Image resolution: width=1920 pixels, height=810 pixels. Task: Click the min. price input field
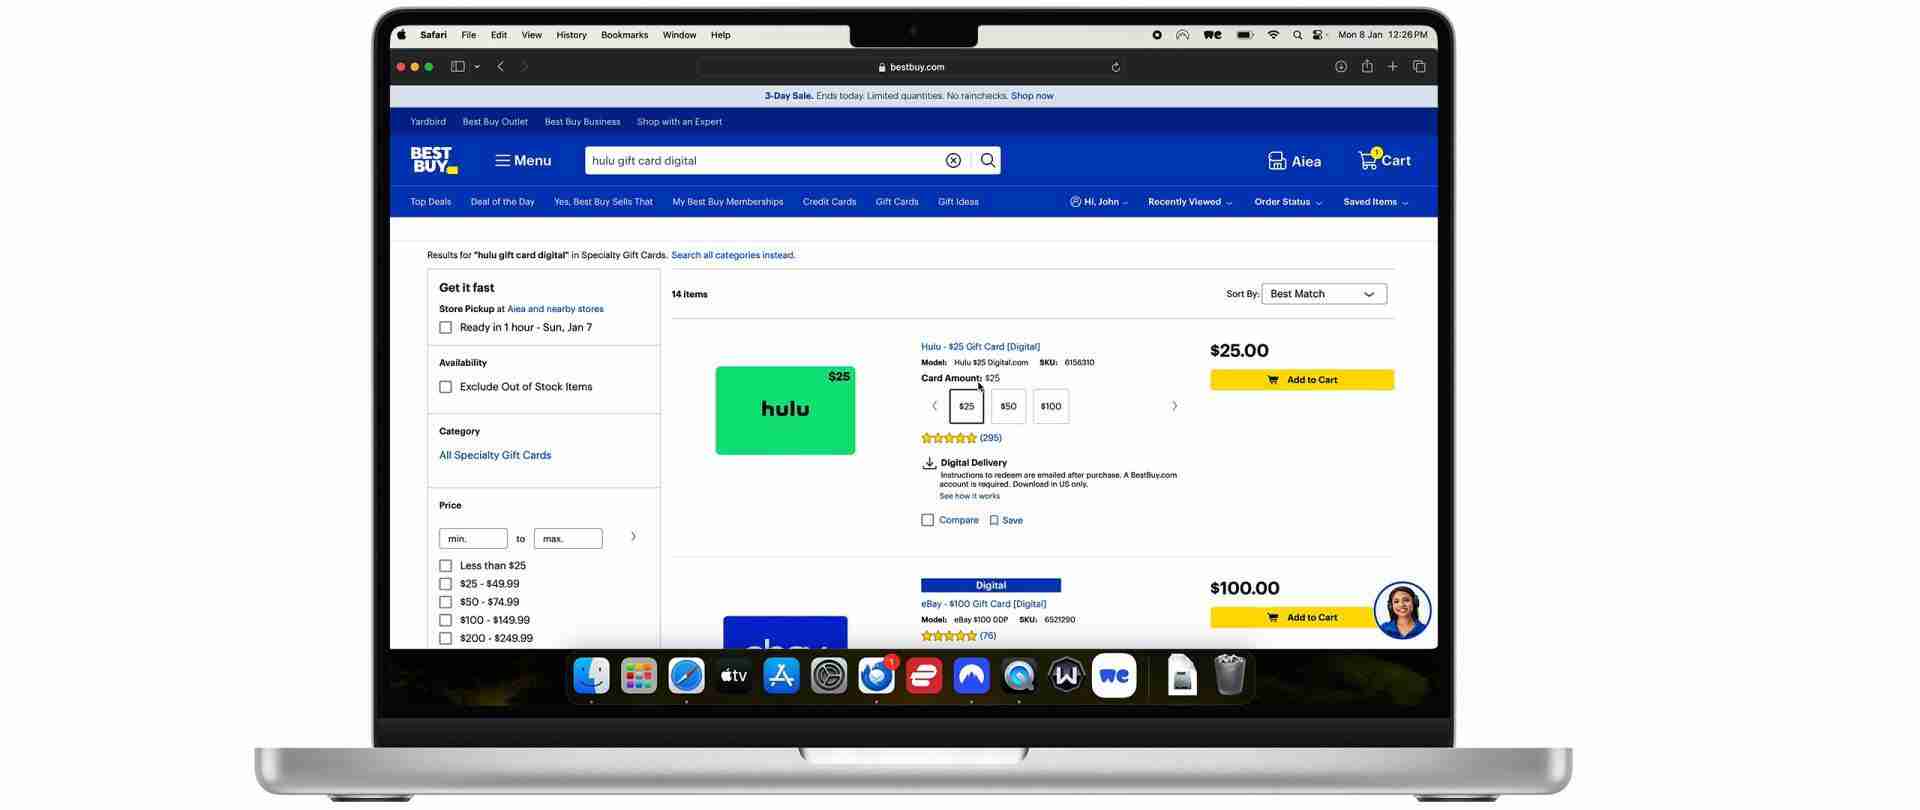[x=473, y=539]
